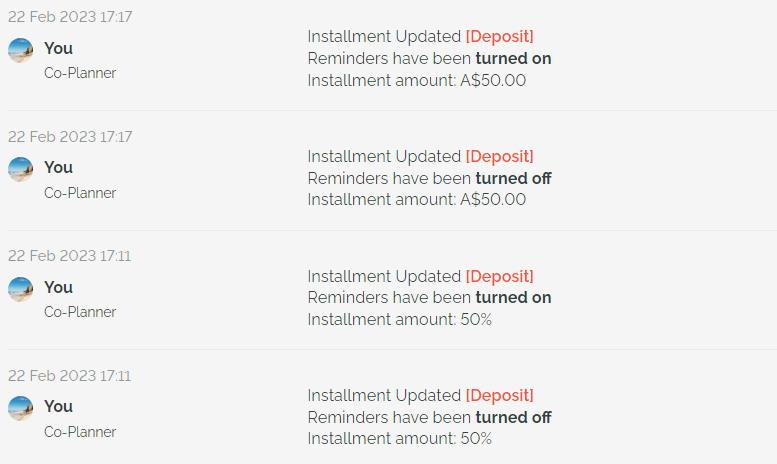The height and width of the screenshot is (464, 777).
Task: Click 'Co-Planner' label in top entry
Action: coord(80,73)
